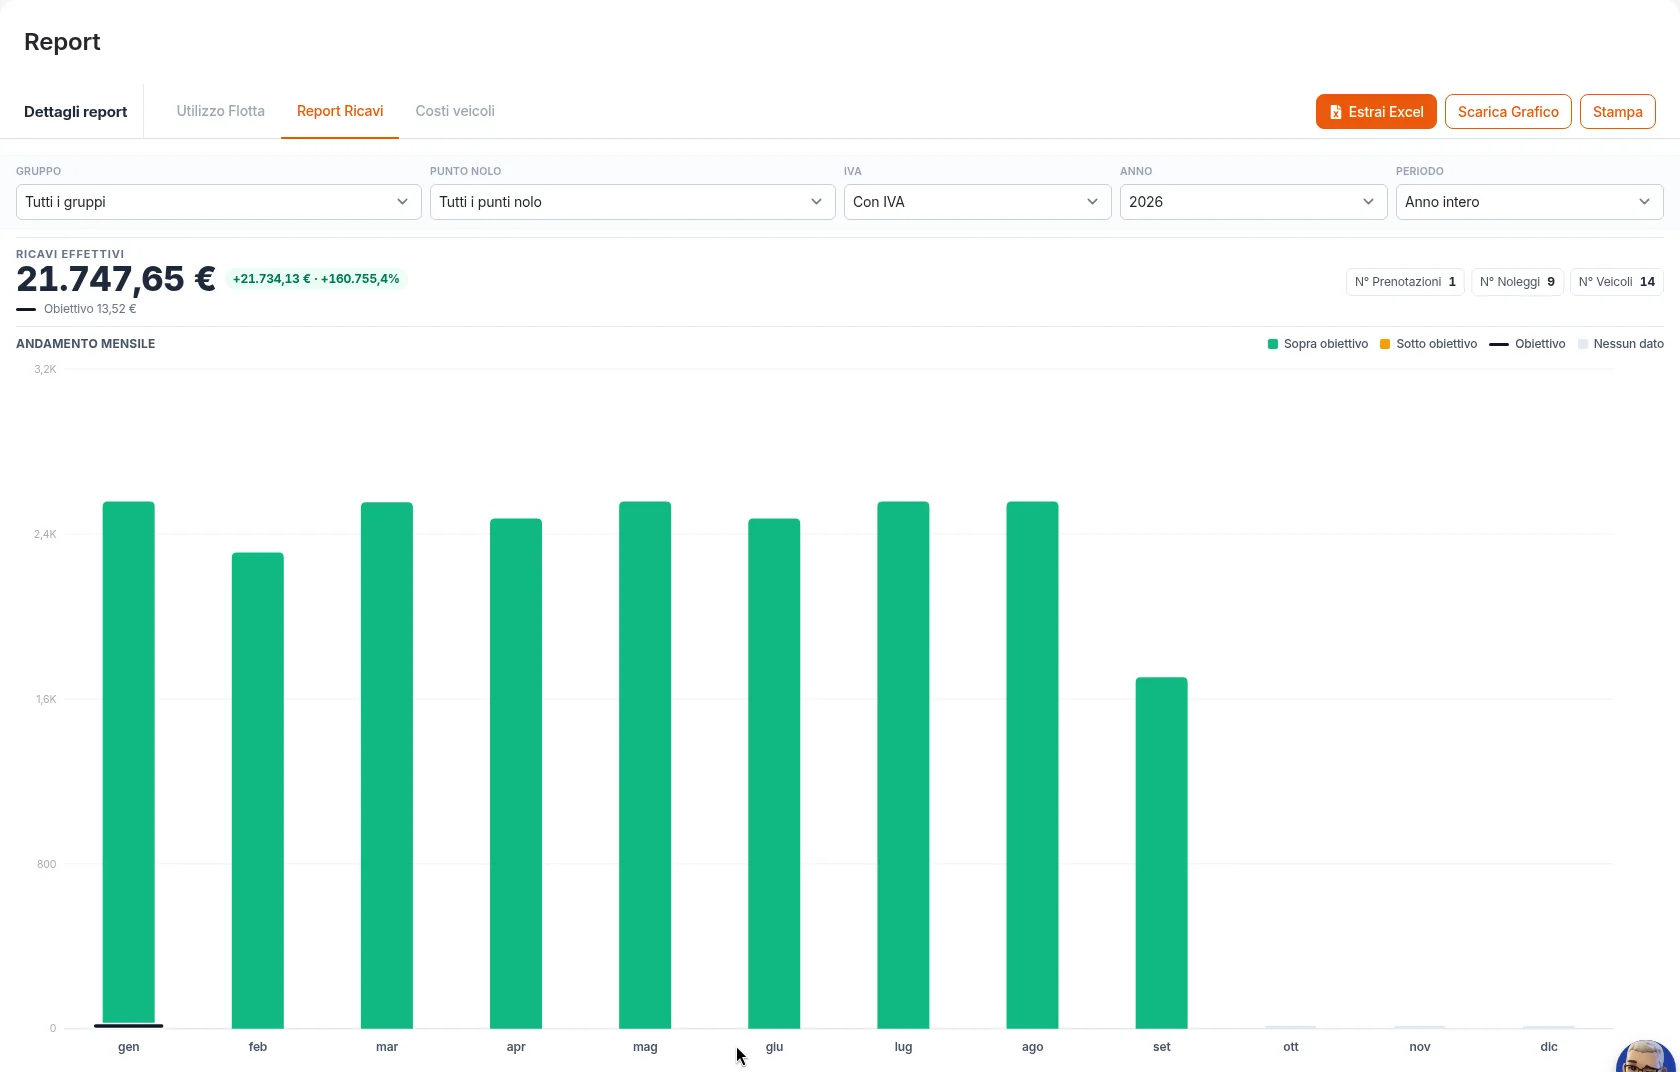
Task: Click the 21.747,65 € revenue total
Action: (116, 279)
